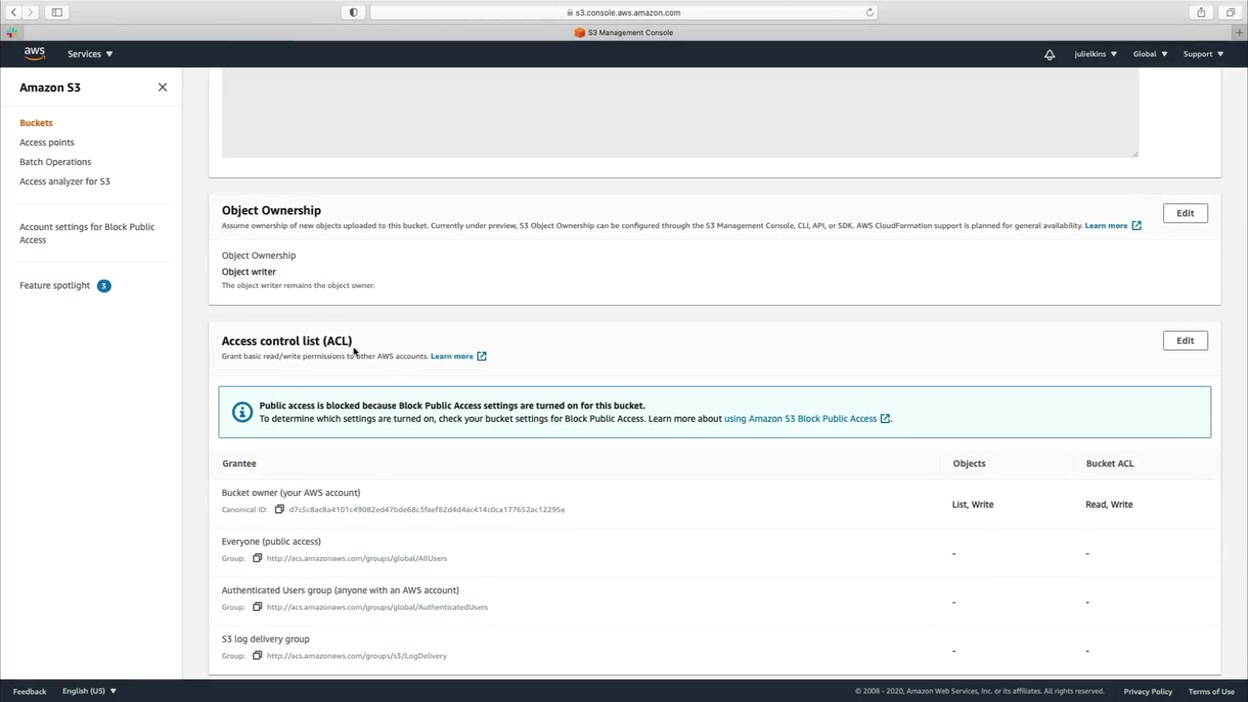Open Terms of Use in the footer

[1211, 691]
